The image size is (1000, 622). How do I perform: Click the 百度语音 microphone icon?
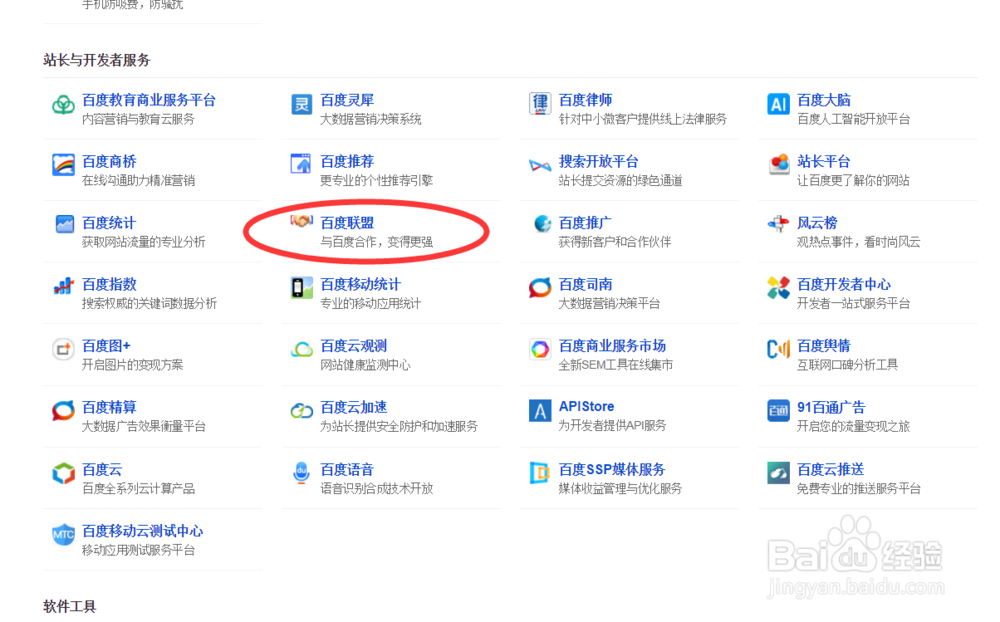(301, 473)
